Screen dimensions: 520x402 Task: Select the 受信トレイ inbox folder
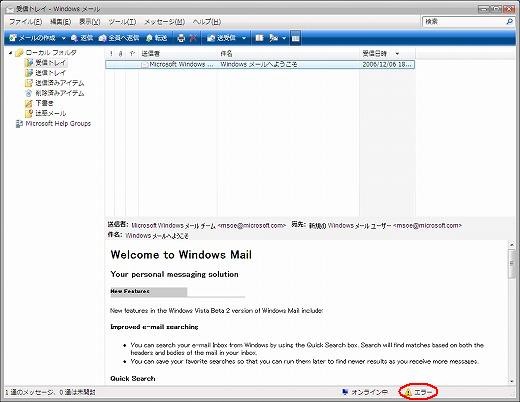(x=51, y=63)
